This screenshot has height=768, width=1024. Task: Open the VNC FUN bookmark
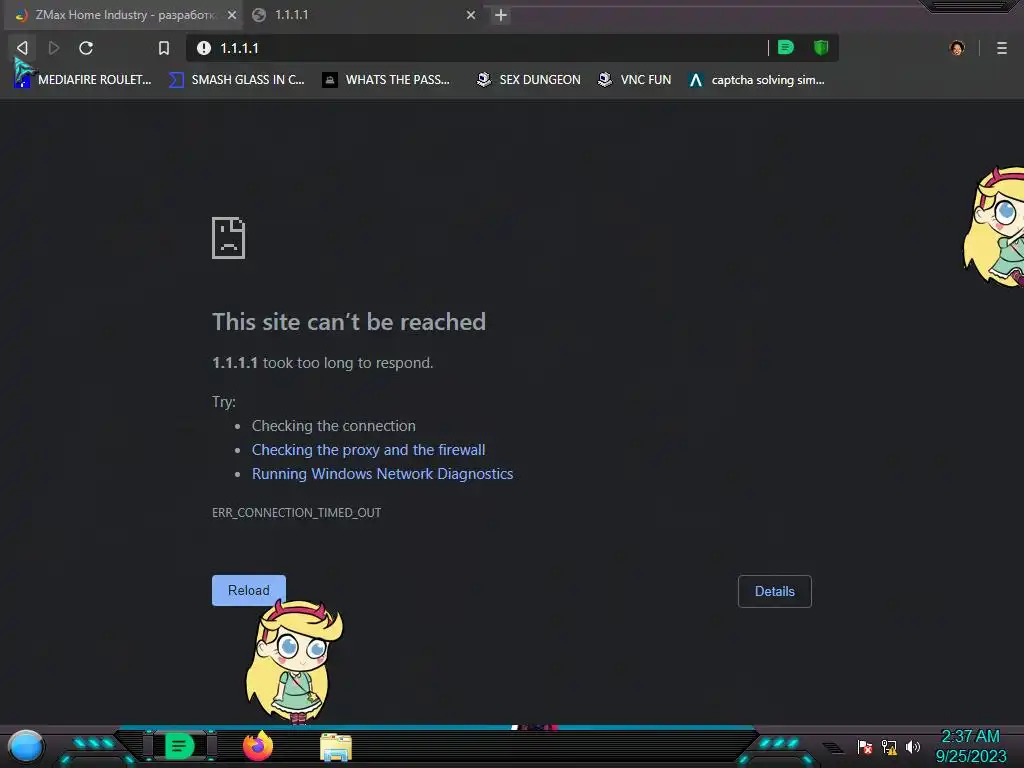634,80
